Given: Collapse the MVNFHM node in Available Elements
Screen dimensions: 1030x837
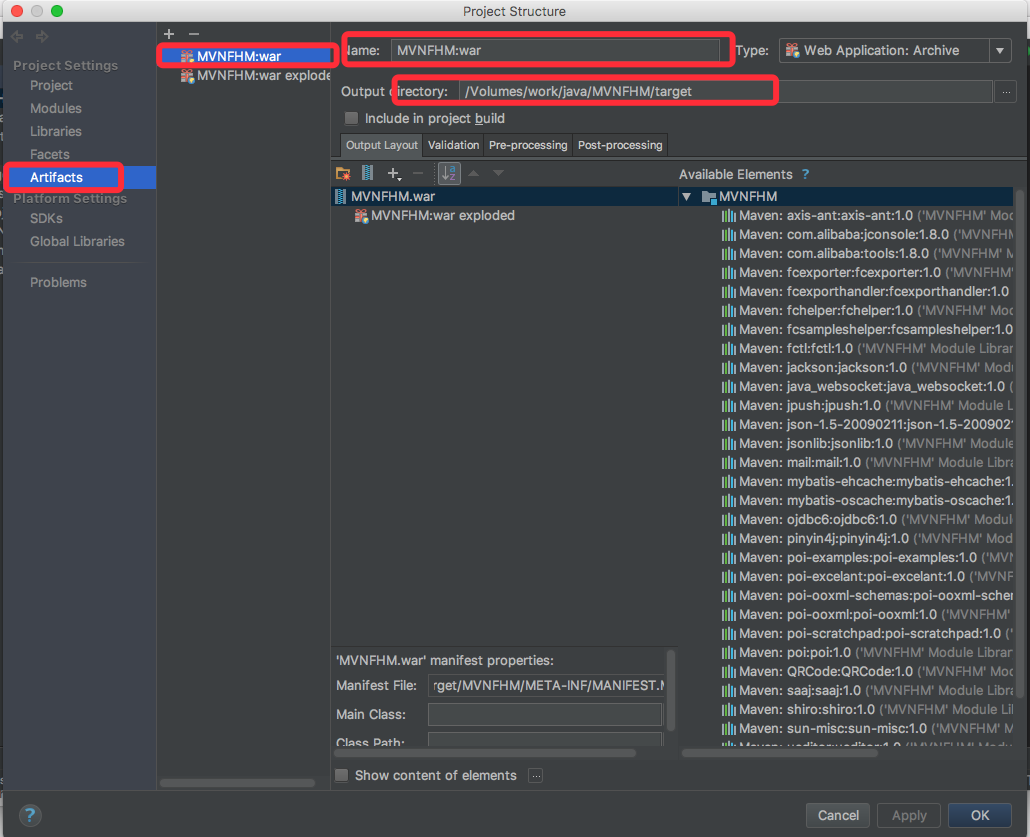Looking at the screenshot, I should click(686, 196).
